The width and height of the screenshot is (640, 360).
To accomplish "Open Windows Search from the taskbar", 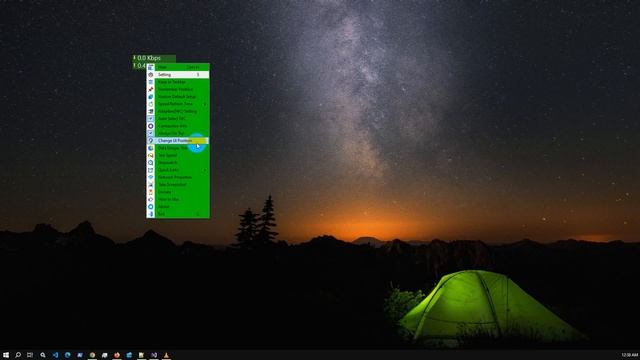I will pos(18,355).
